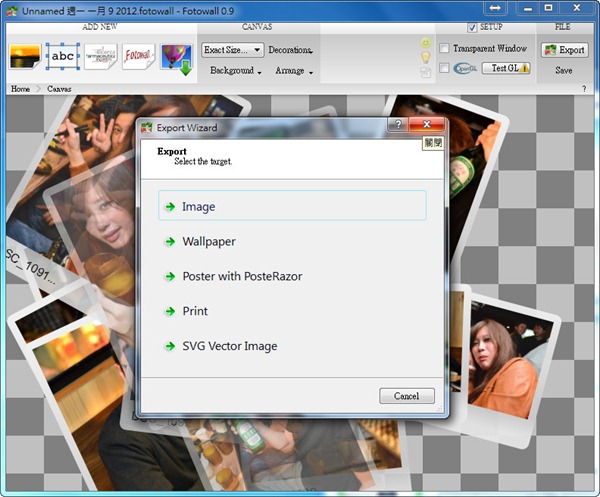The height and width of the screenshot is (497, 600).
Task: Cancel the Export Wizard dialog
Action: click(407, 396)
